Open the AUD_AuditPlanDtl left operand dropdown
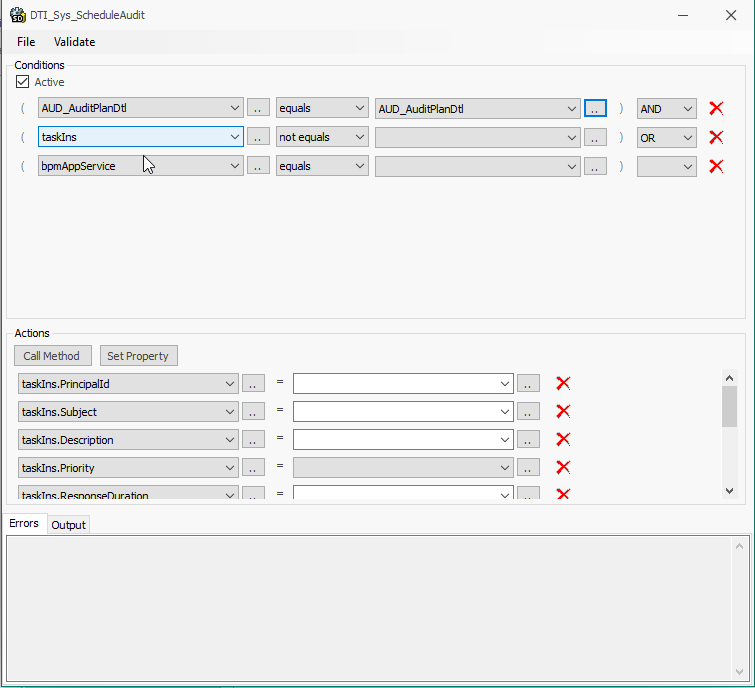 tap(141, 108)
